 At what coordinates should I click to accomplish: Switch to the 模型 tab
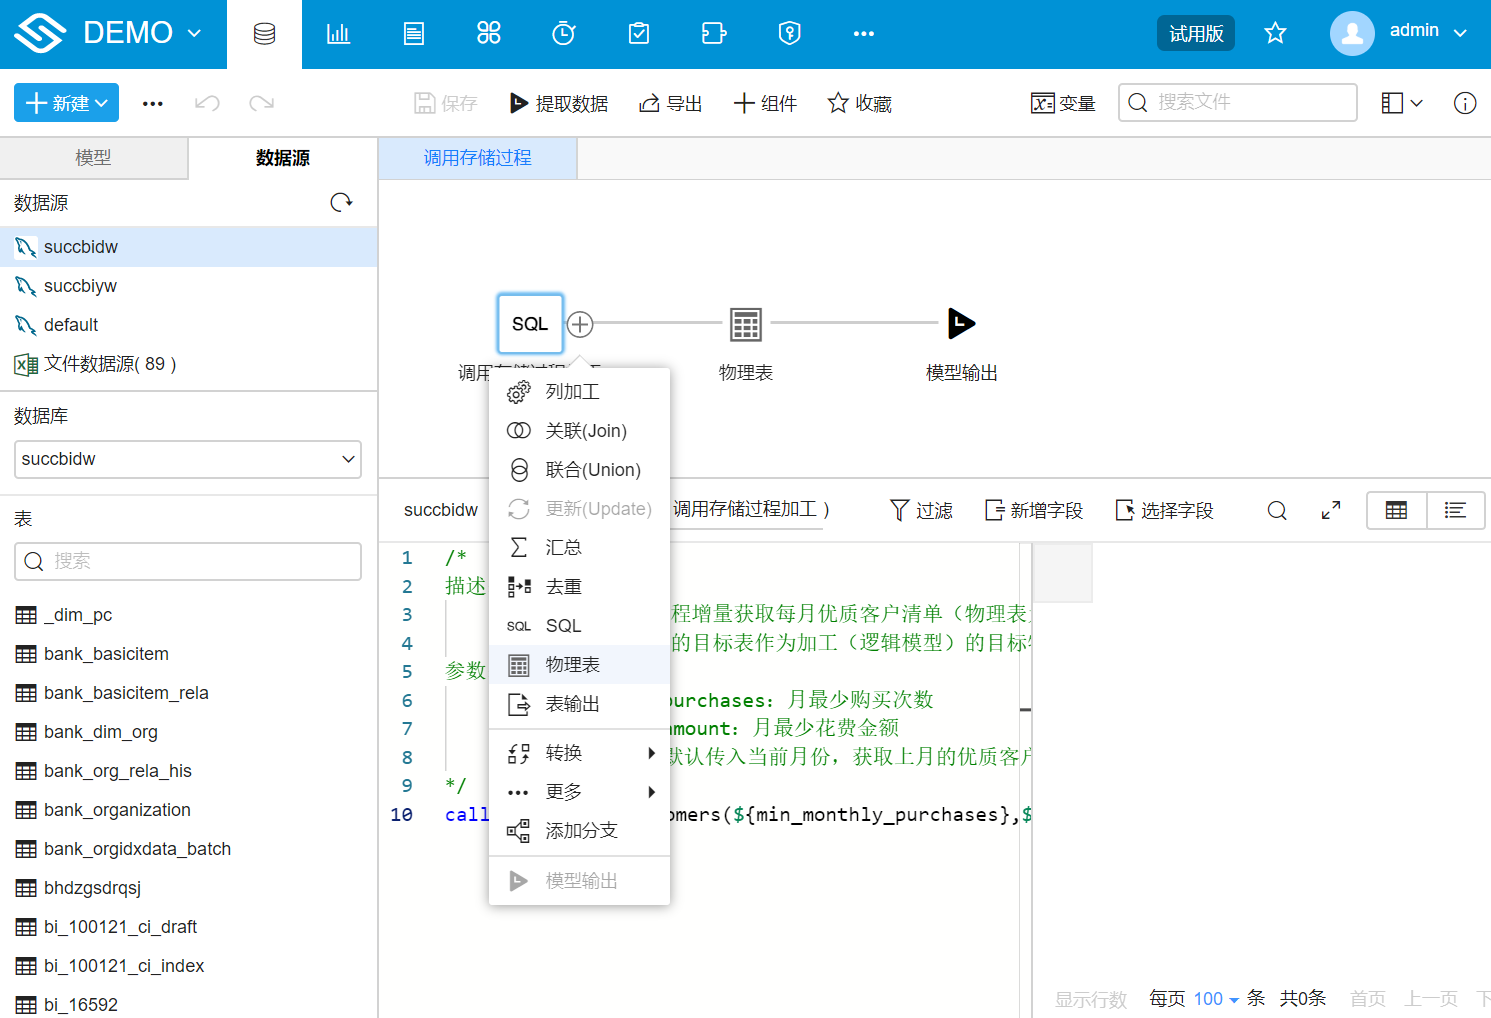pyautogui.click(x=93, y=158)
